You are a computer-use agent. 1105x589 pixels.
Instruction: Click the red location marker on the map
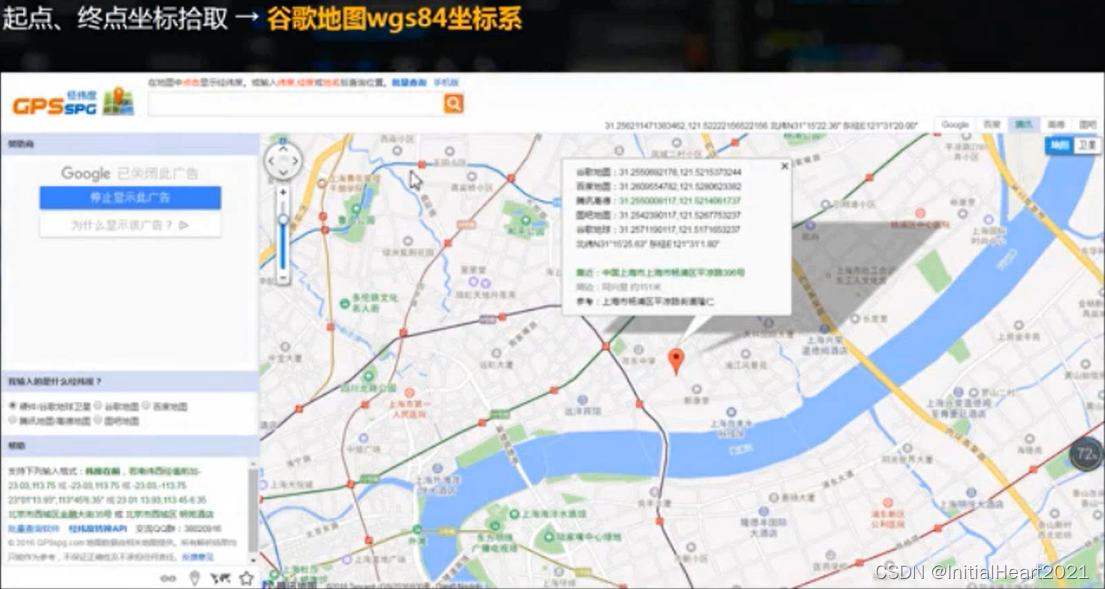pos(676,361)
